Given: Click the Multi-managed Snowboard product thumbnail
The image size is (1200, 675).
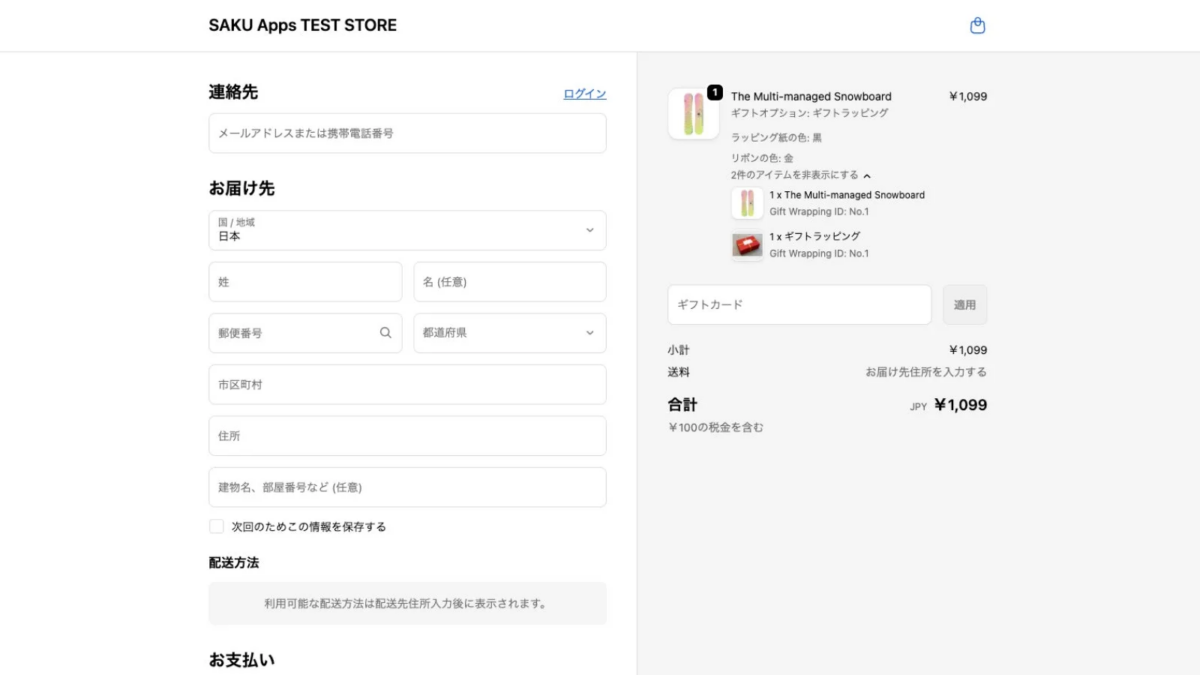Looking at the screenshot, I should pos(693,113).
